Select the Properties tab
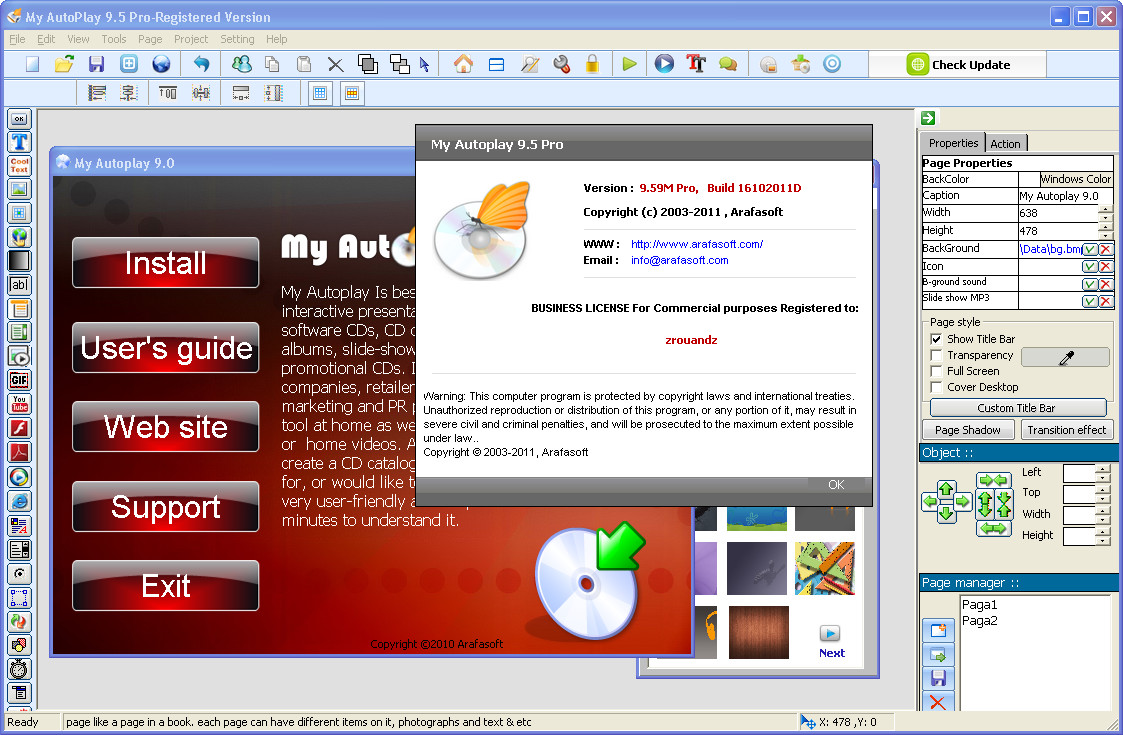The height and width of the screenshot is (735, 1123). [953, 143]
